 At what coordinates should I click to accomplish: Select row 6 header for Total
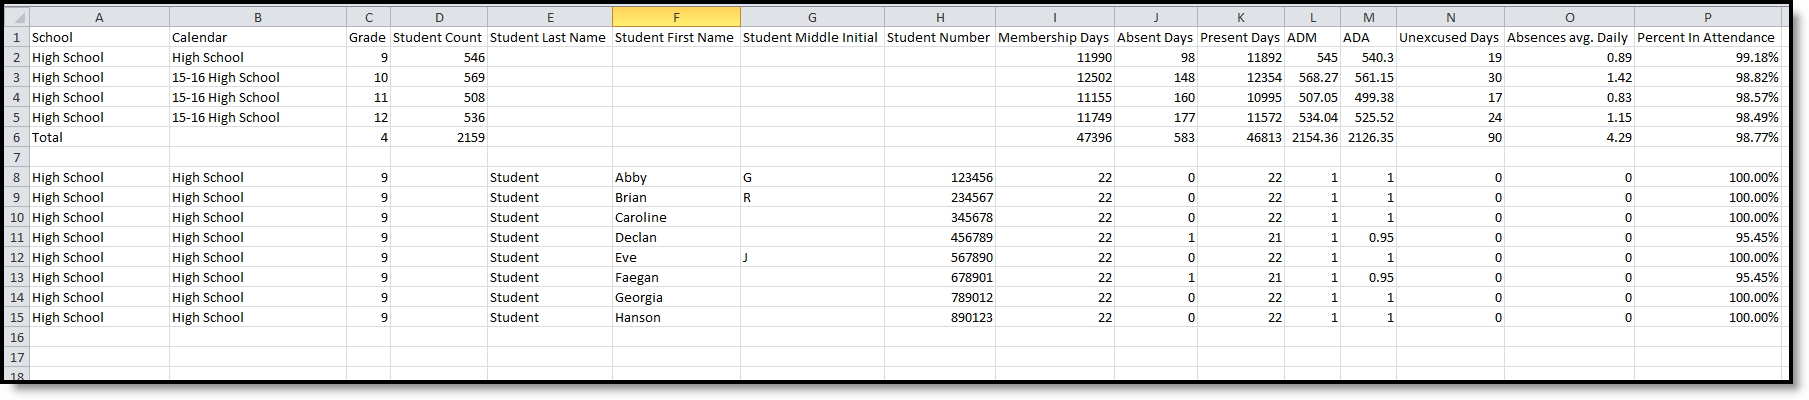point(16,138)
